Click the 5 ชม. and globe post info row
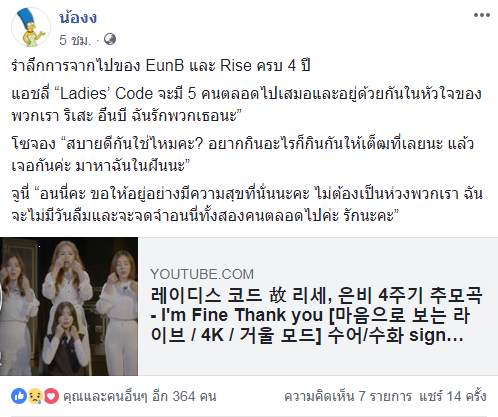The height and width of the screenshot is (417, 498). pos(88,40)
